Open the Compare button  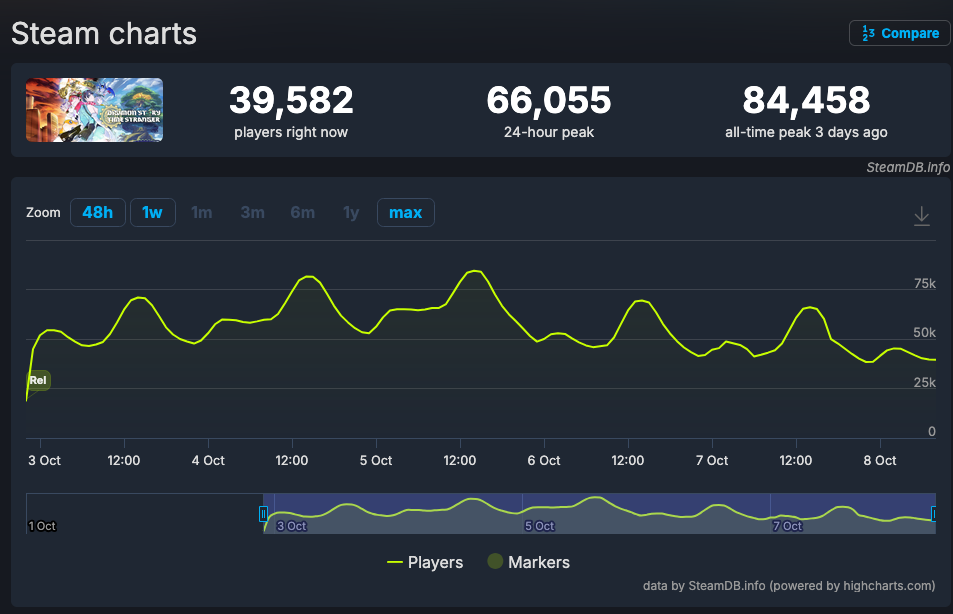click(x=899, y=33)
